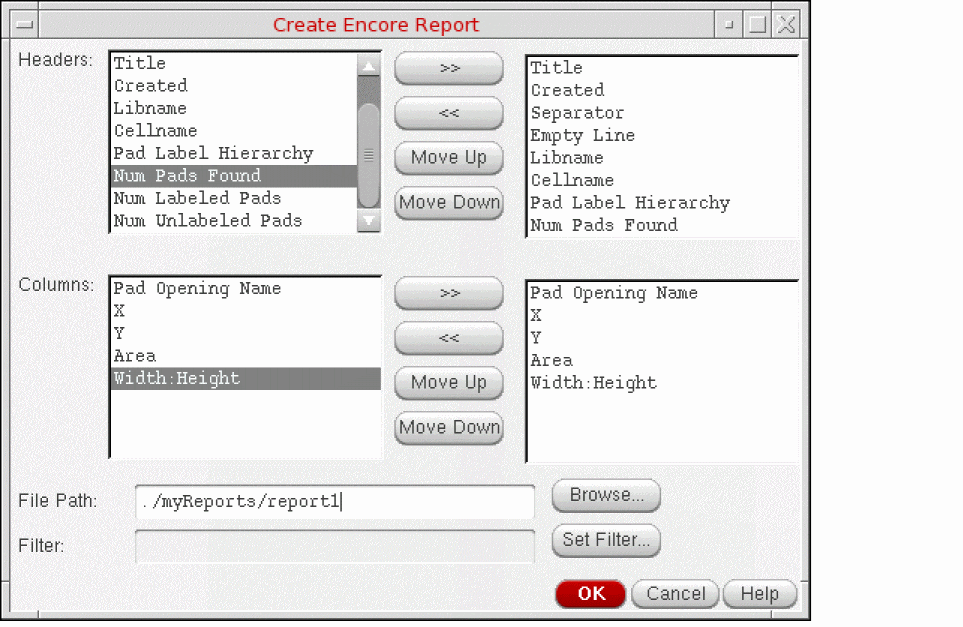The image size is (963, 627).
Task: Select Num Unlabeled Pads header
Action: (x=234, y=220)
